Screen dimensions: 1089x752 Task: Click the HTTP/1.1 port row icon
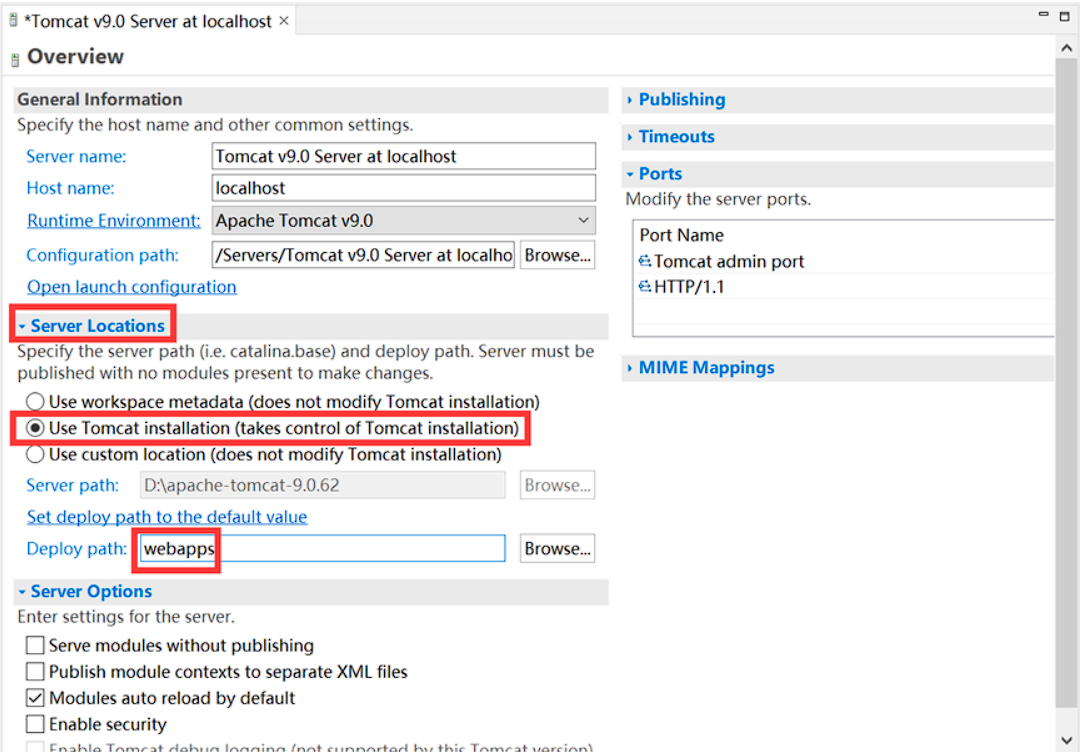645,286
